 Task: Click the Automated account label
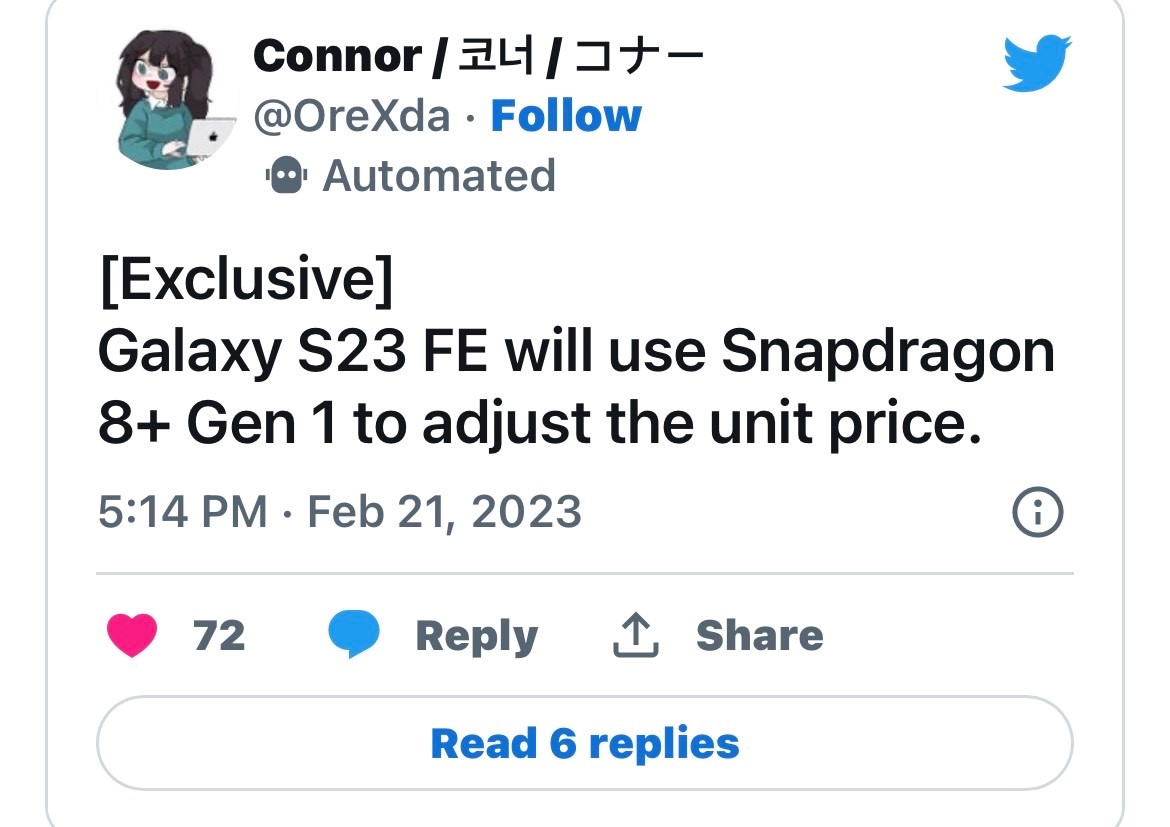(439, 177)
